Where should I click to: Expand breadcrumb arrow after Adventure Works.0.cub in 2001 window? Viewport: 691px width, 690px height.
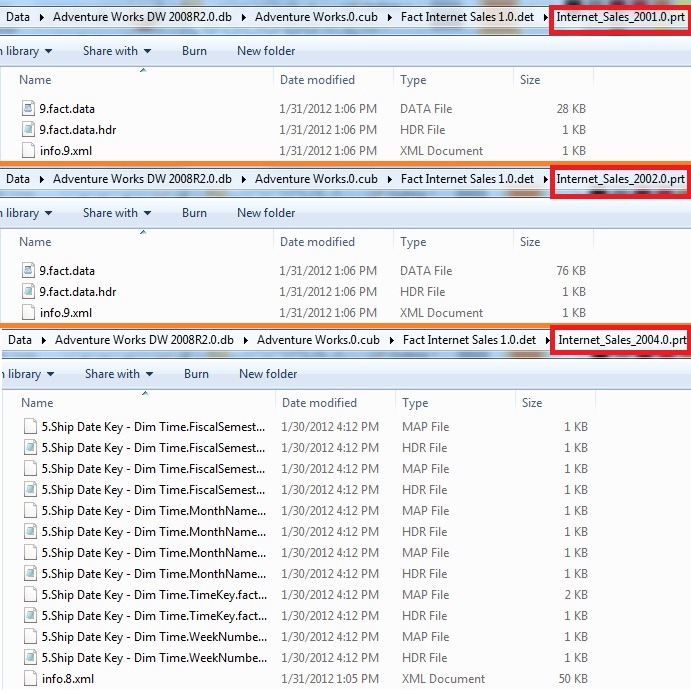point(390,18)
